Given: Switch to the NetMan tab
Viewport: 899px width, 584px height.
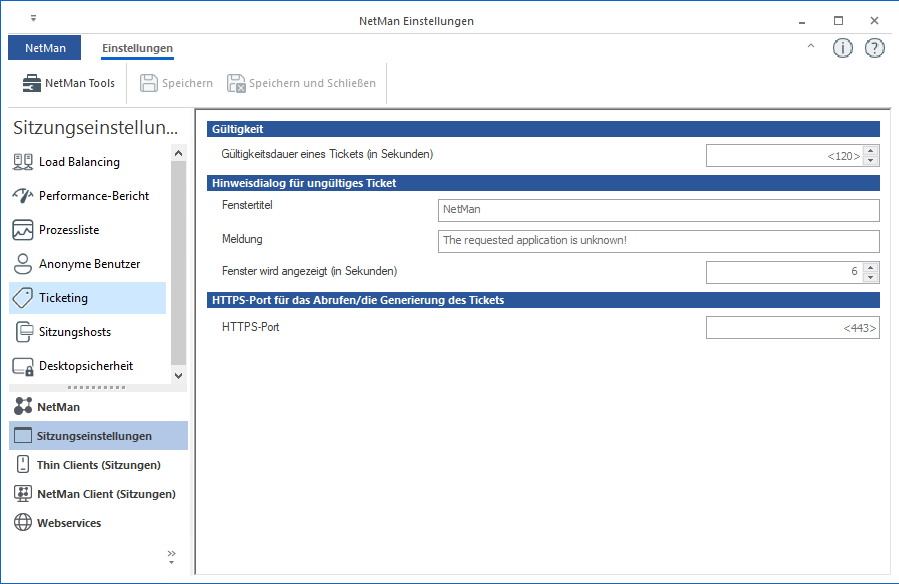Looking at the screenshot, I should coord(44,47).
